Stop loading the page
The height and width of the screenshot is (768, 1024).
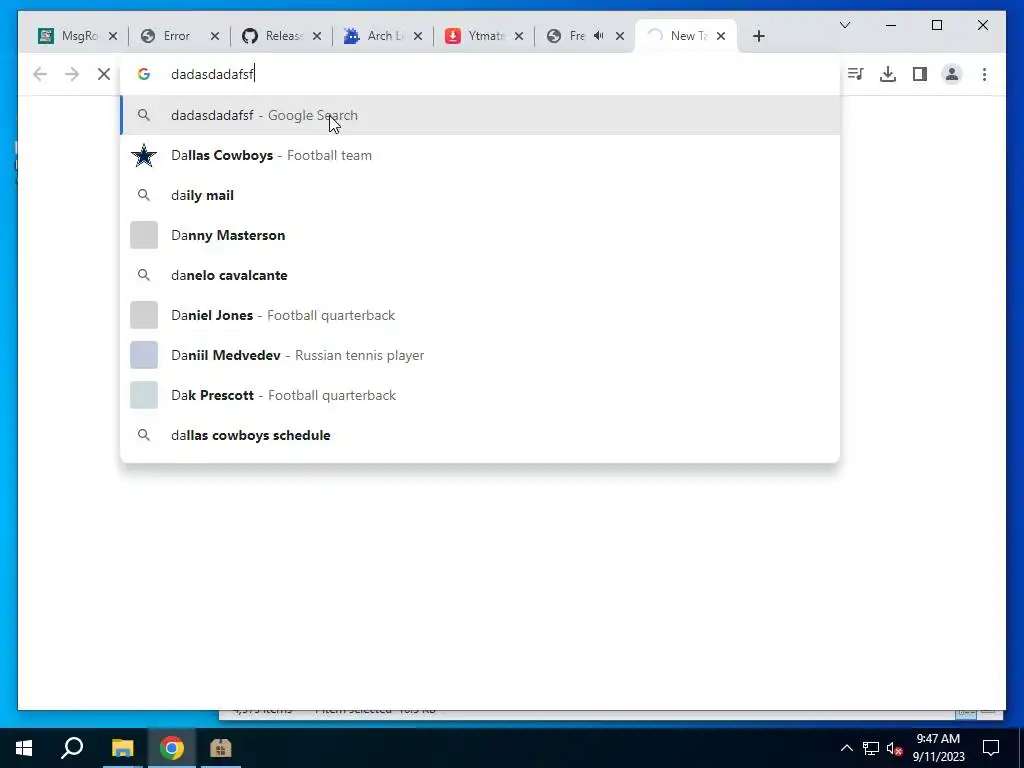pos(104,74)
